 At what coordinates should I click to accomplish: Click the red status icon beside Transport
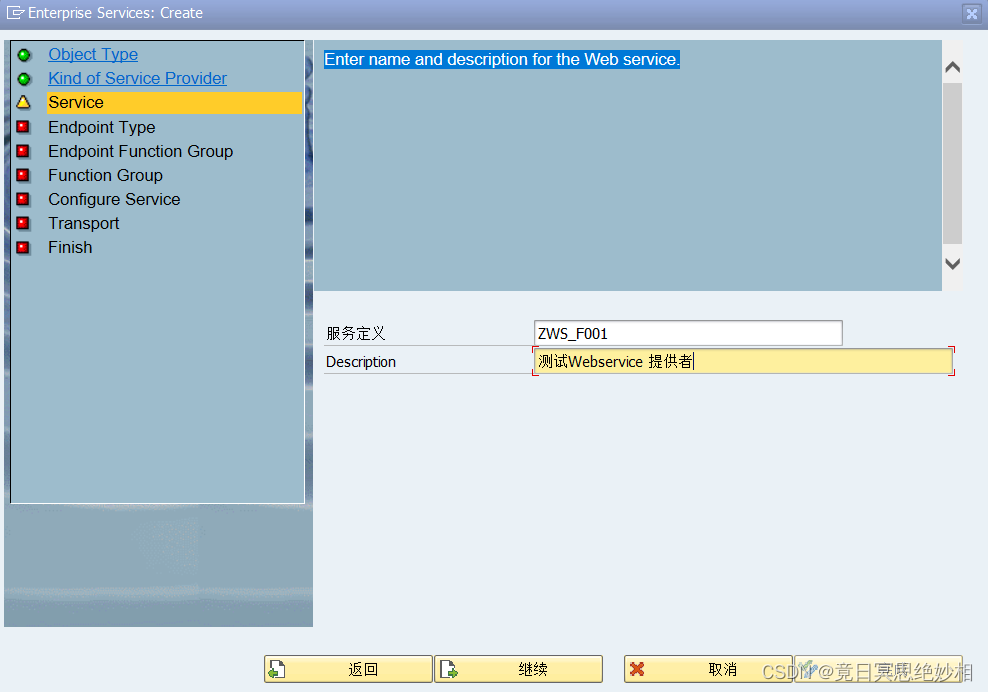pyautogui.click(x=23, y=223)
